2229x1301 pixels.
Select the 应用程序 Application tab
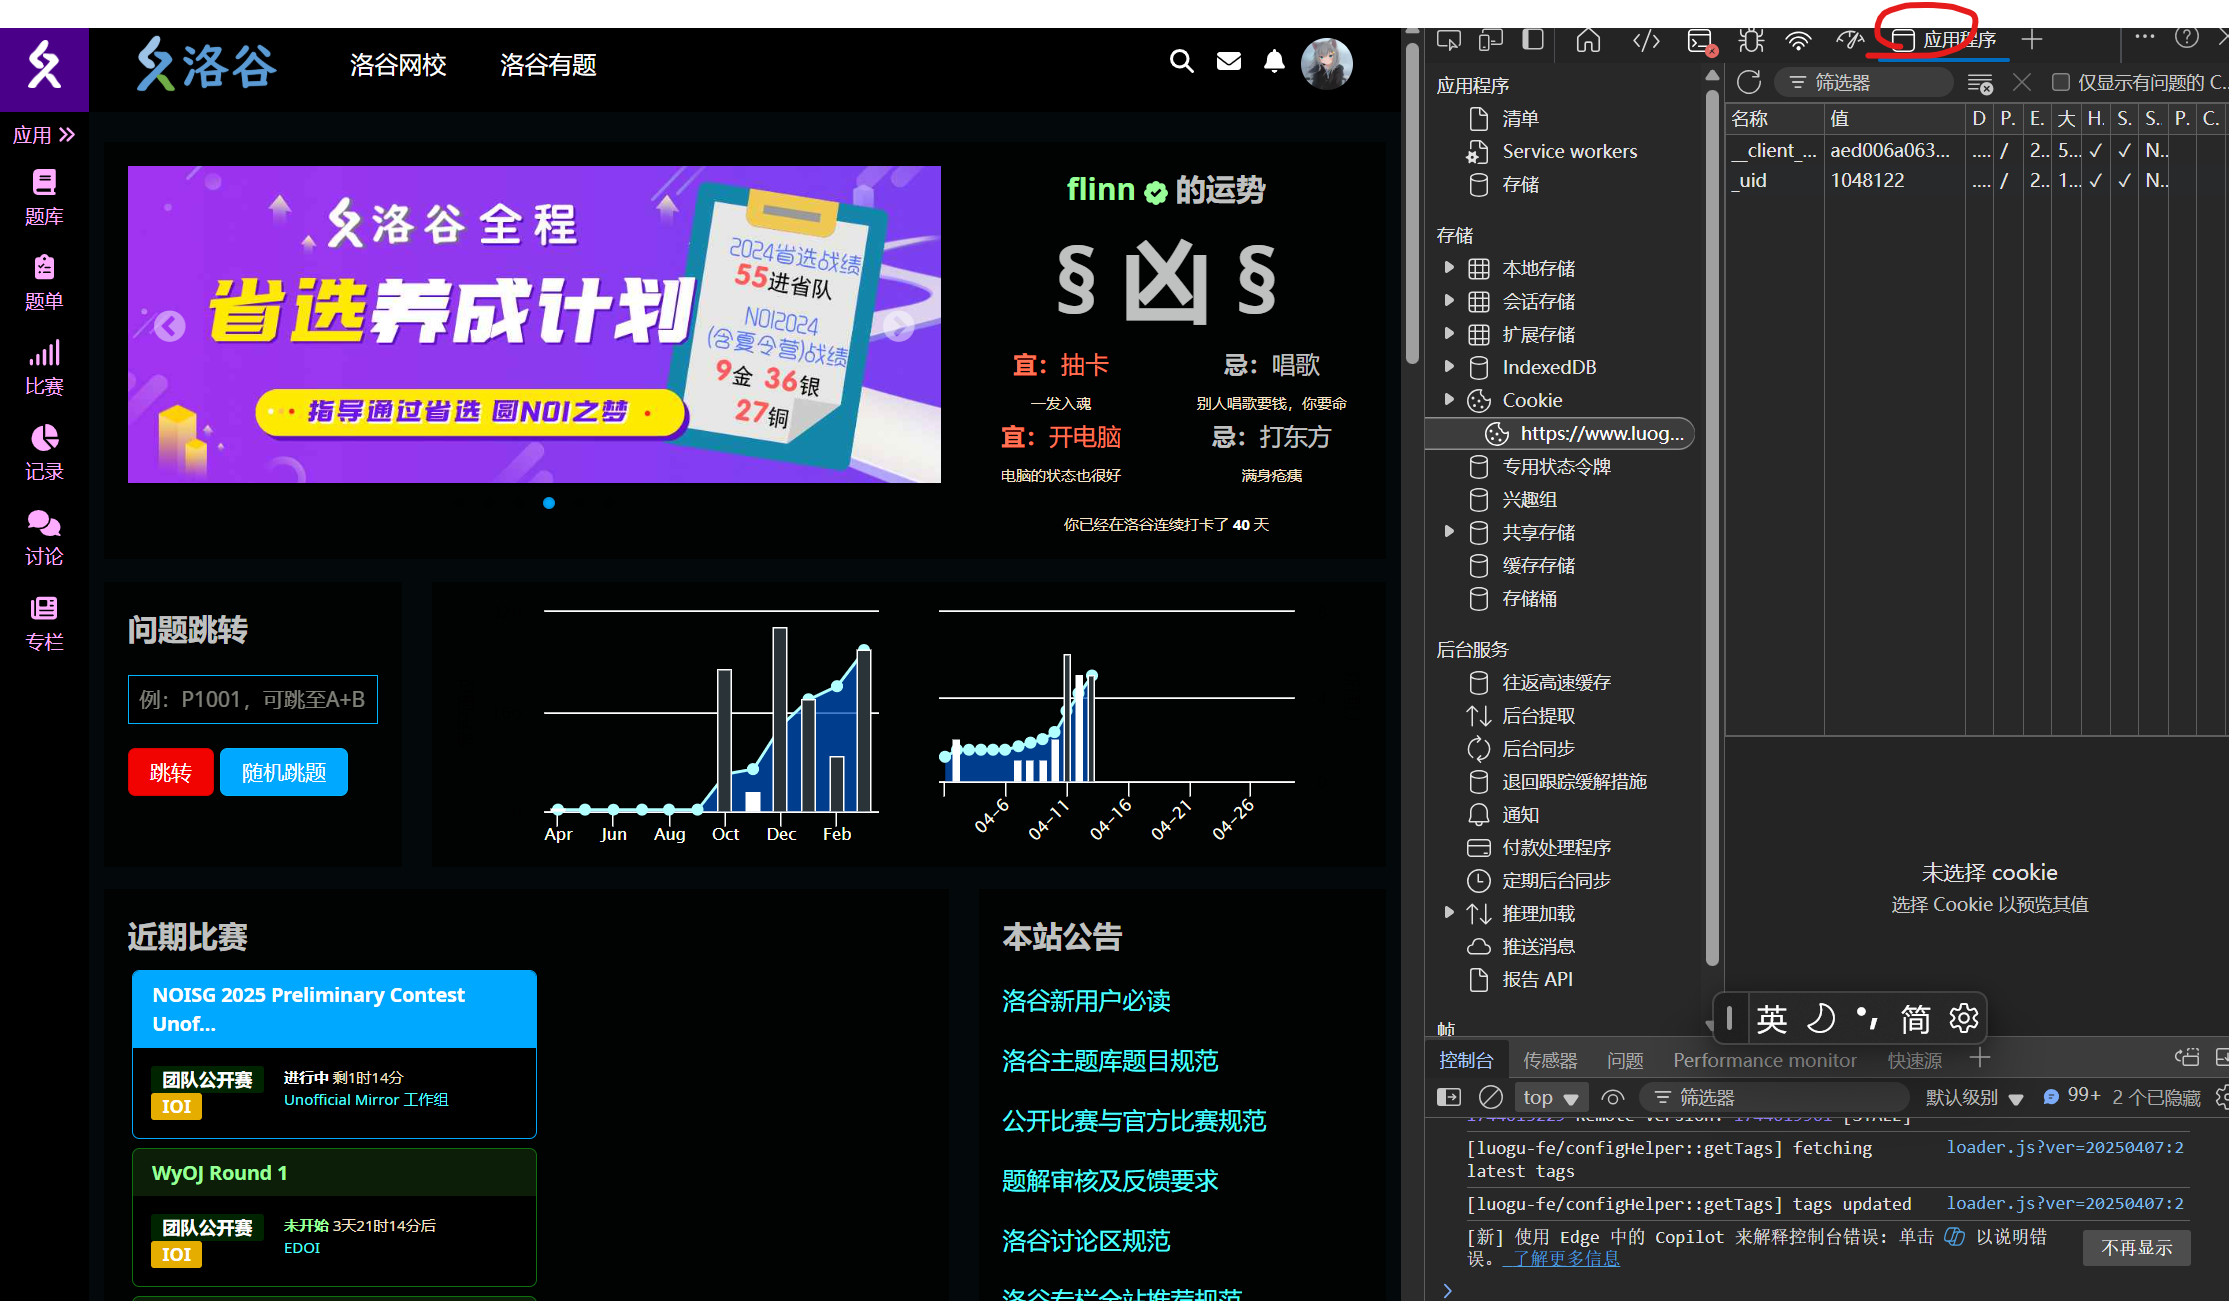[1945, 40]
